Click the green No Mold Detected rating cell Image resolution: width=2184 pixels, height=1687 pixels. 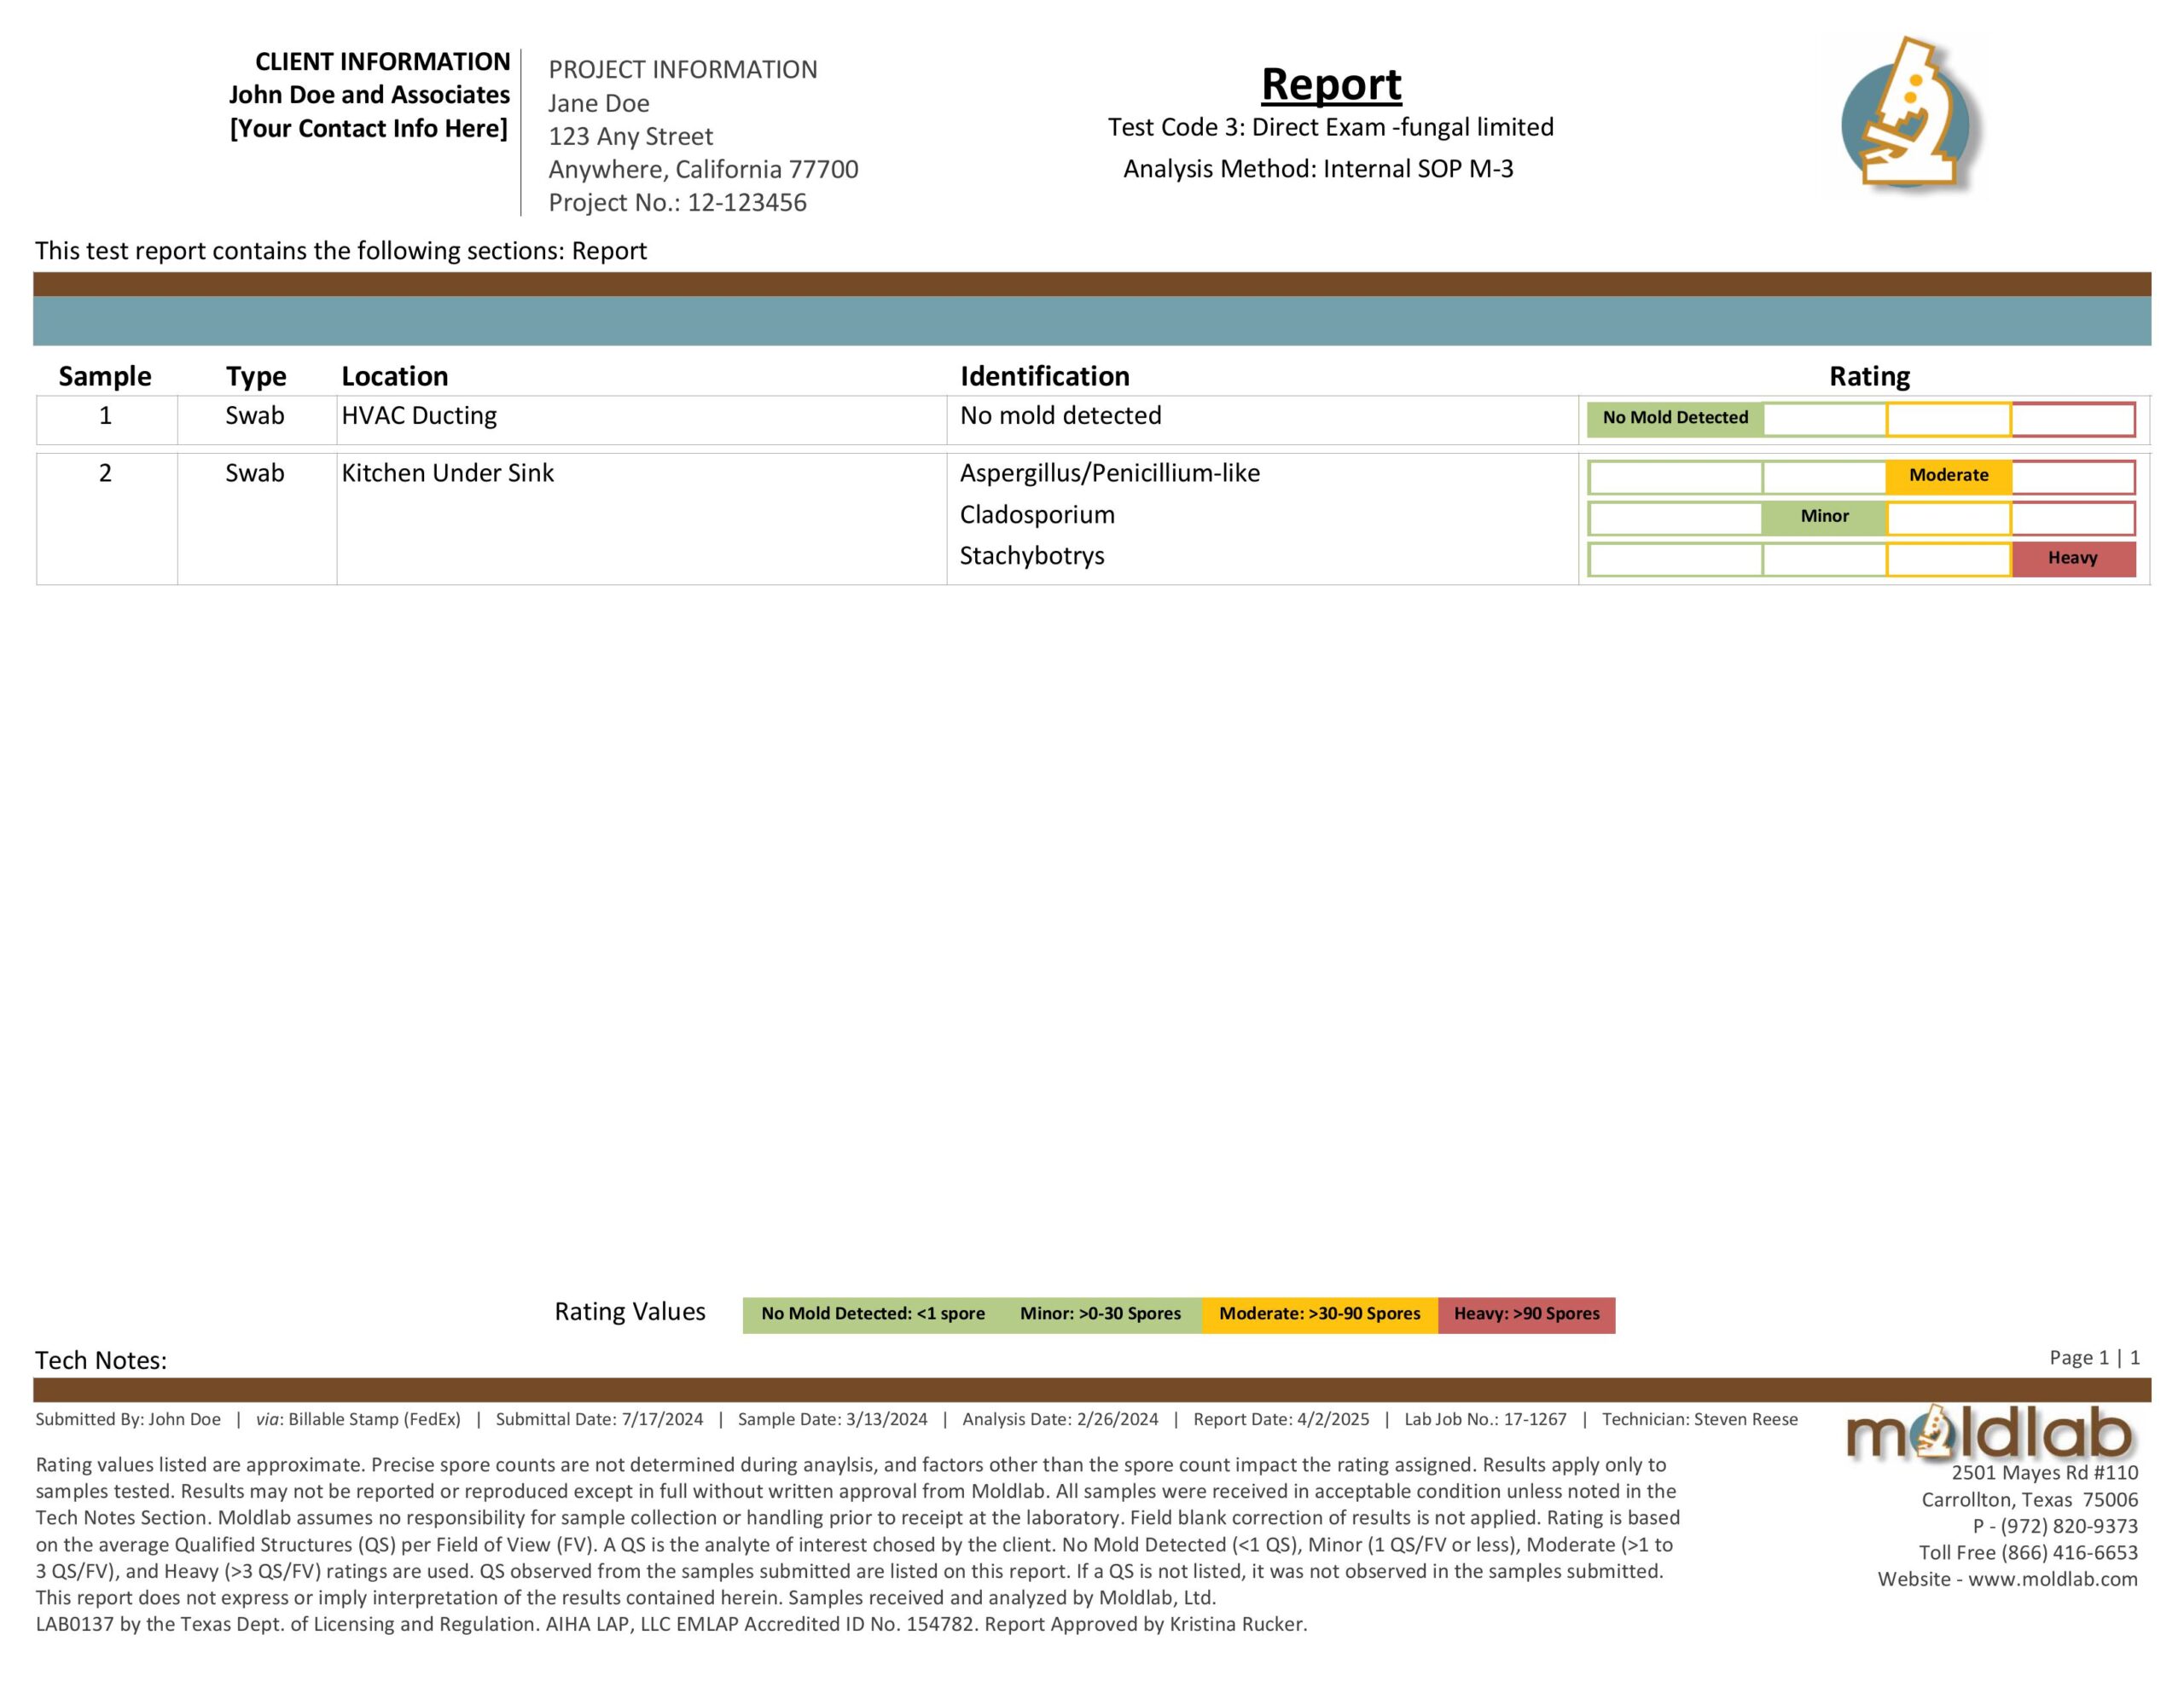pos(1674,417)
